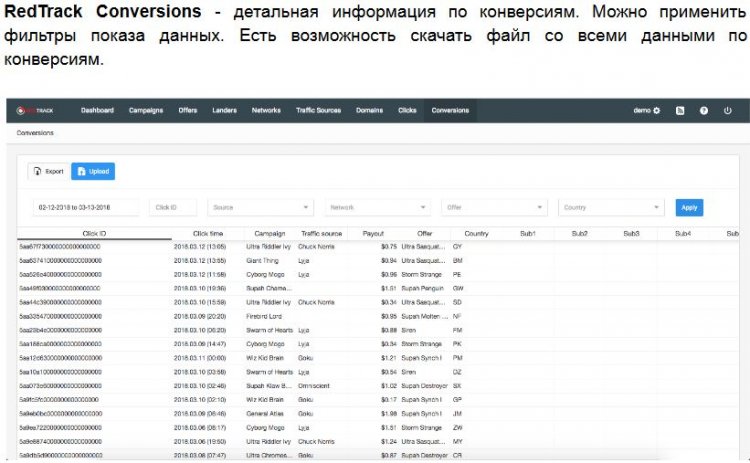750x463 pixels.
Task: Click the Firebird Lord campaign cell
Action: (264, 316)
